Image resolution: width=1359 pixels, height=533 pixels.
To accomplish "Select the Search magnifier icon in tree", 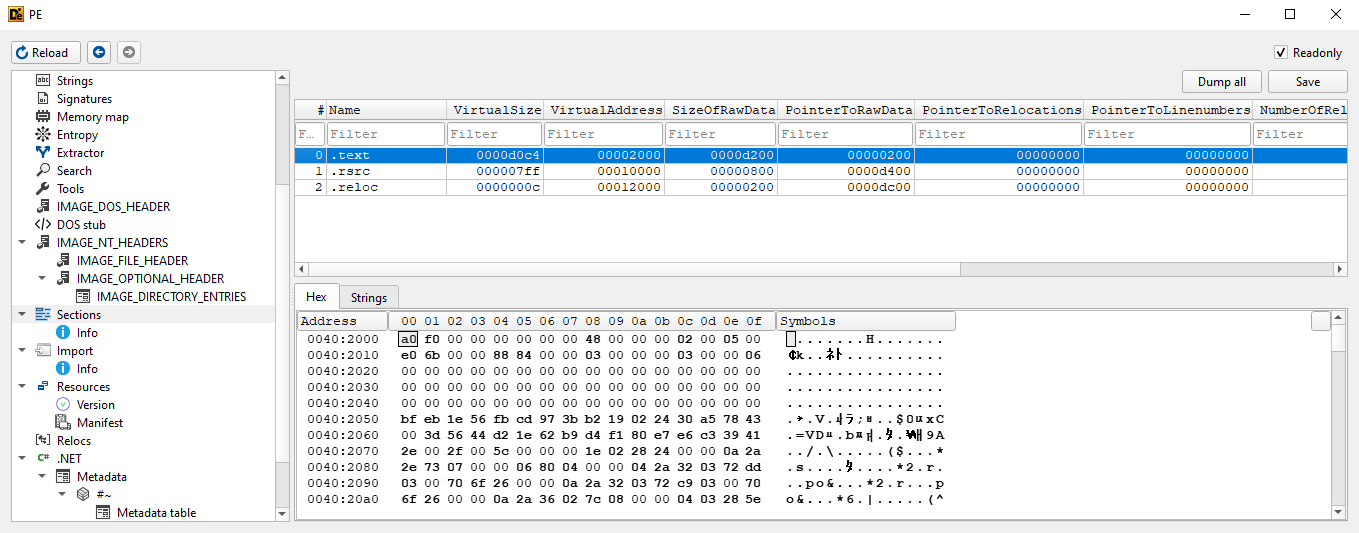I will click(x=42, y=170).
